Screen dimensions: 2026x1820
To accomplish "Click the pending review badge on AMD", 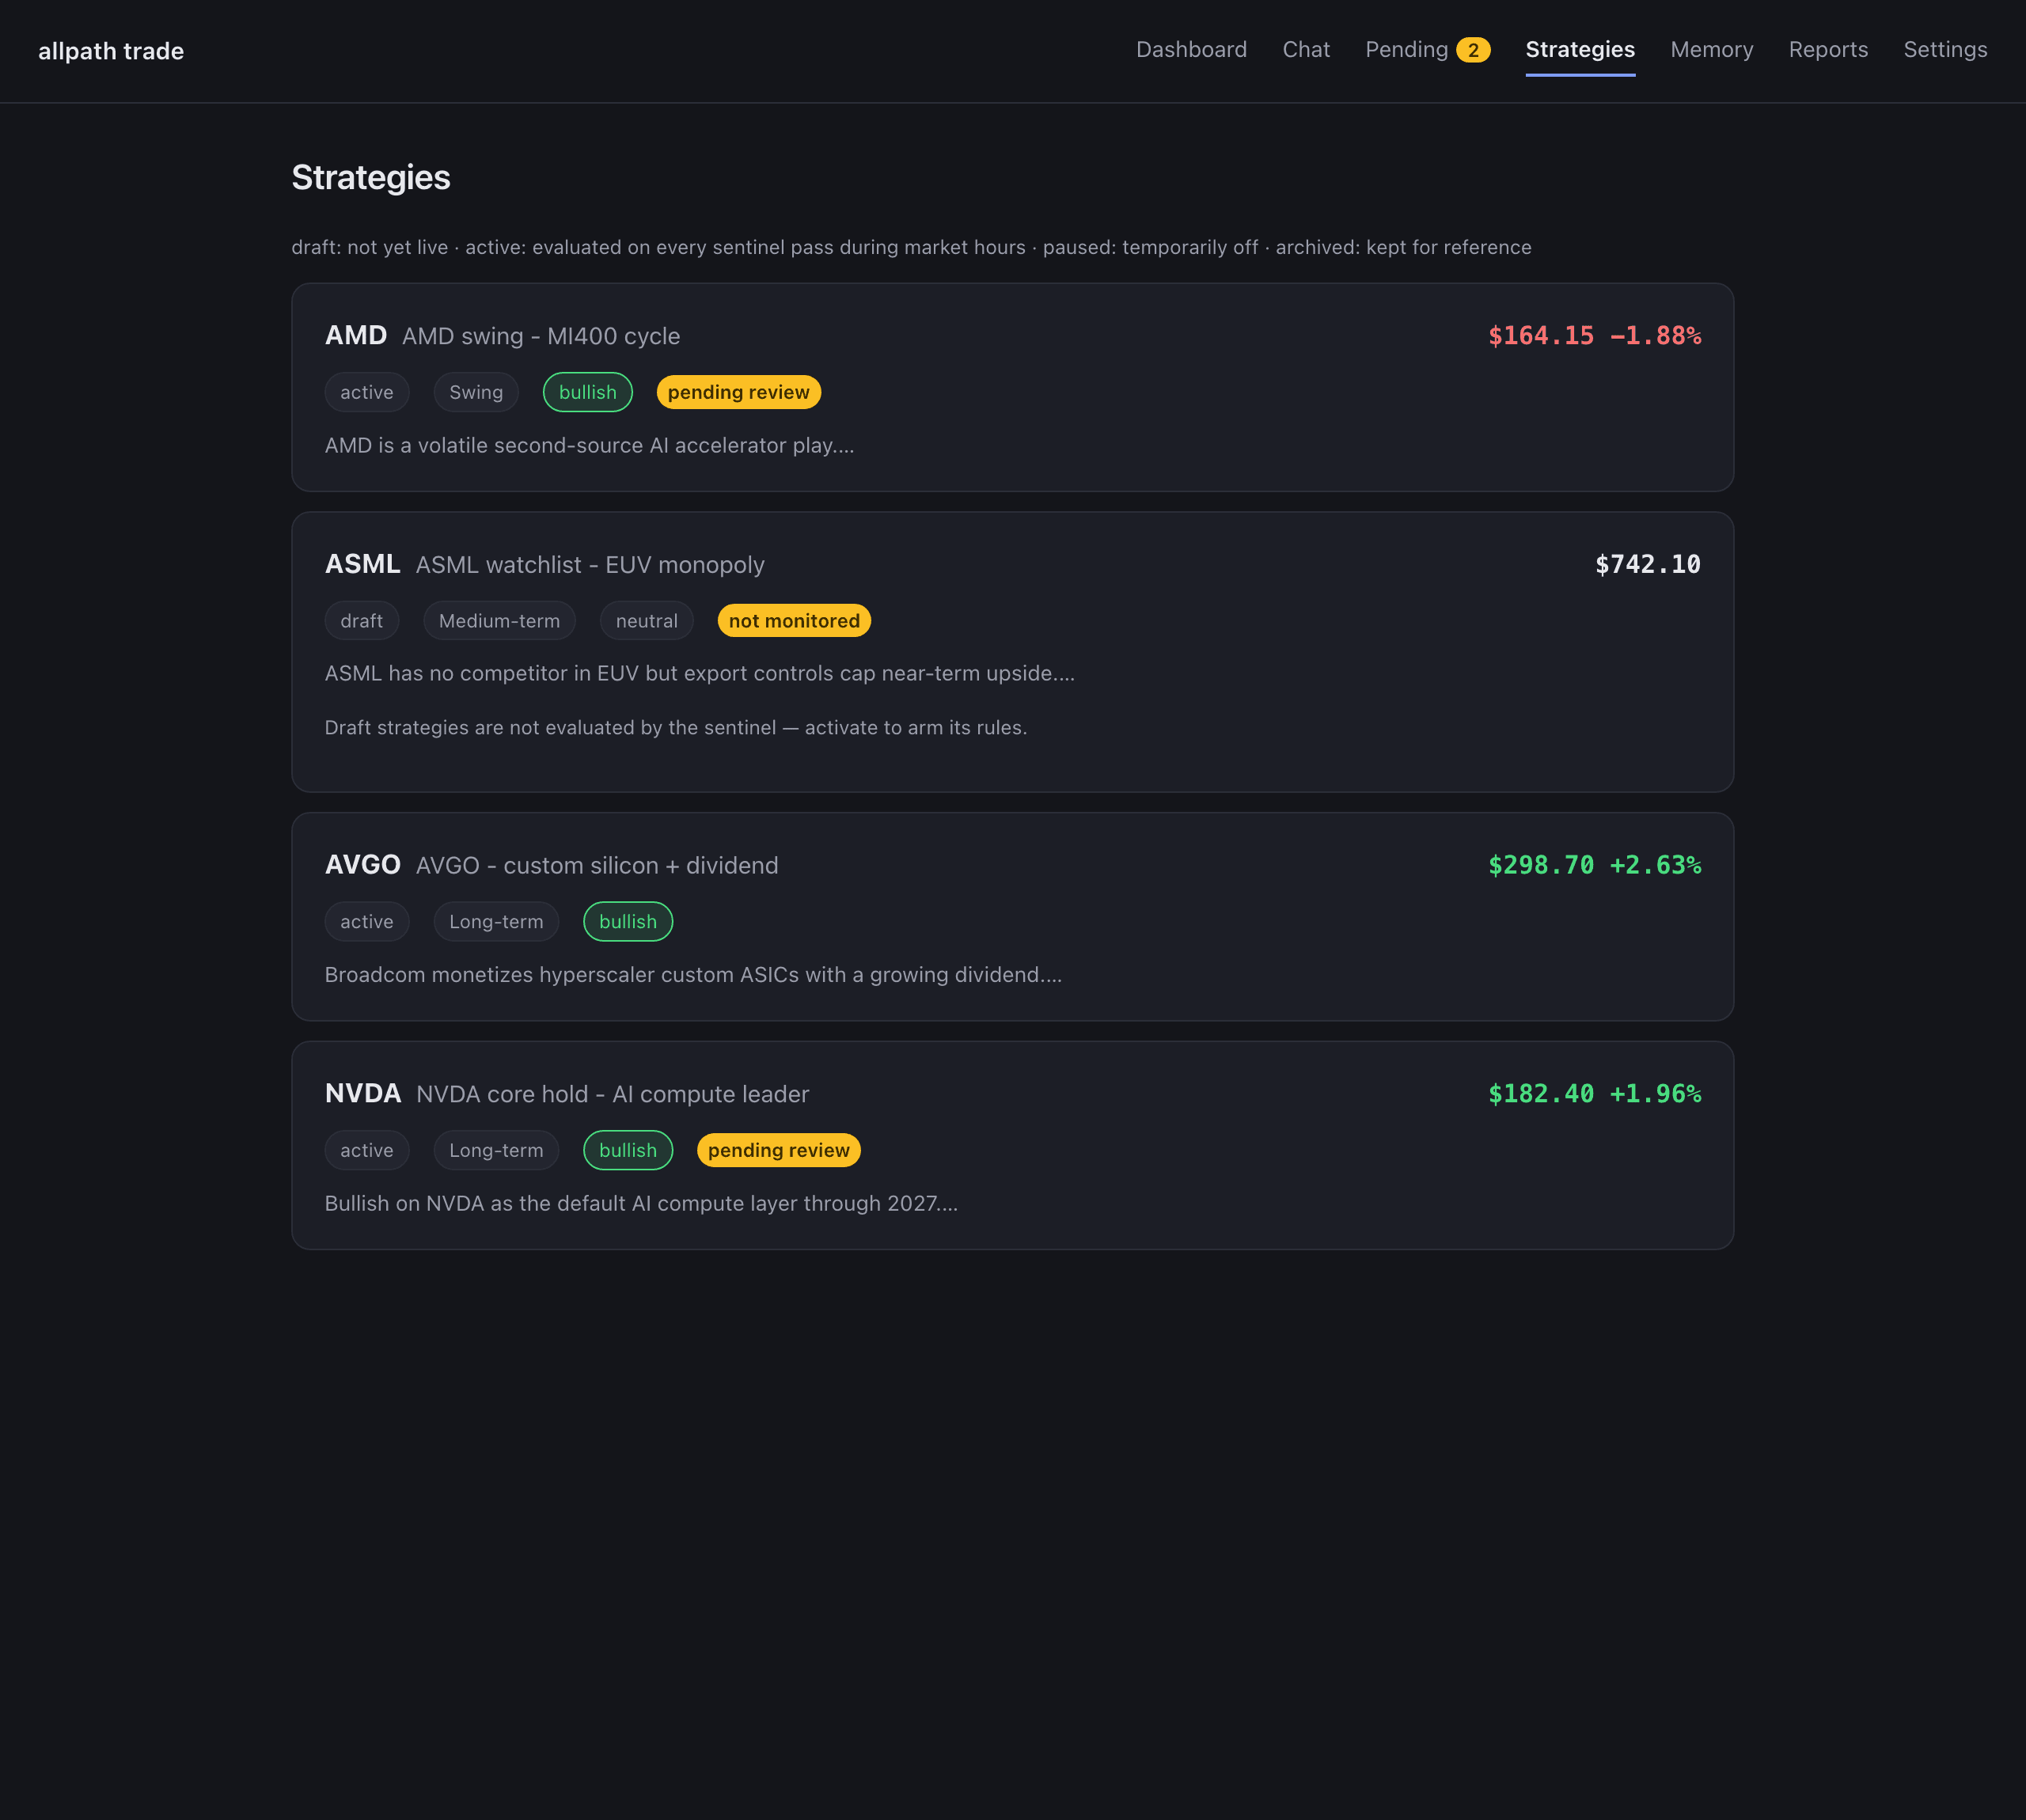I will click(738, 393).
